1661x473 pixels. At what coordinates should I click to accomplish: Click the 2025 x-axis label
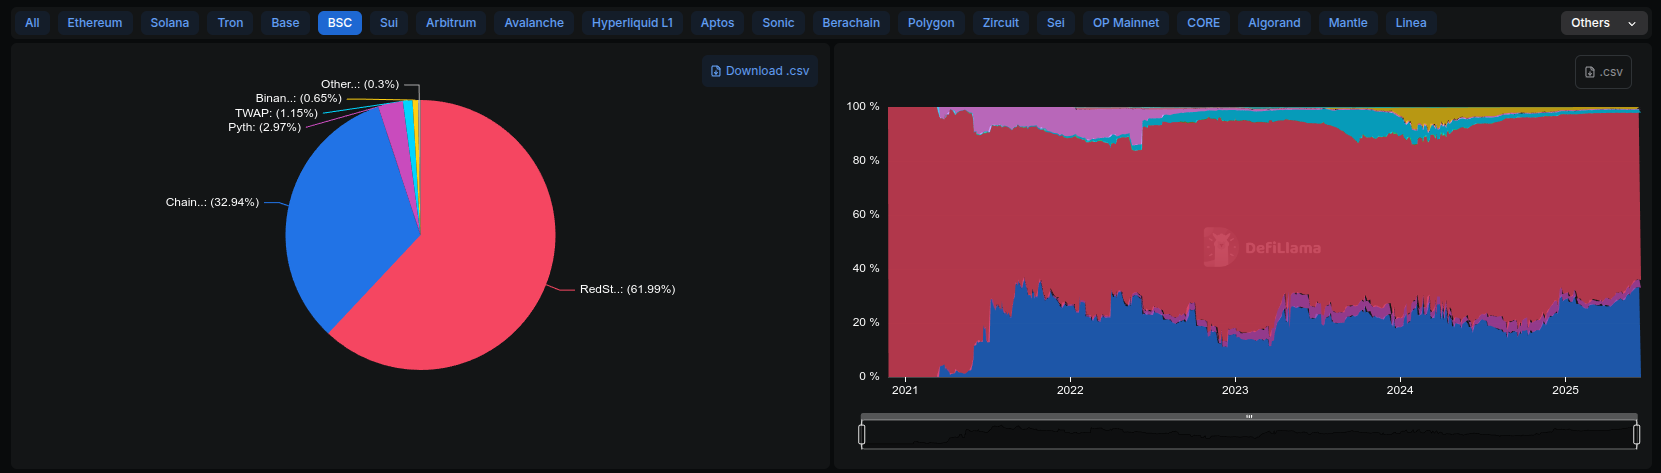(1565, 390)
